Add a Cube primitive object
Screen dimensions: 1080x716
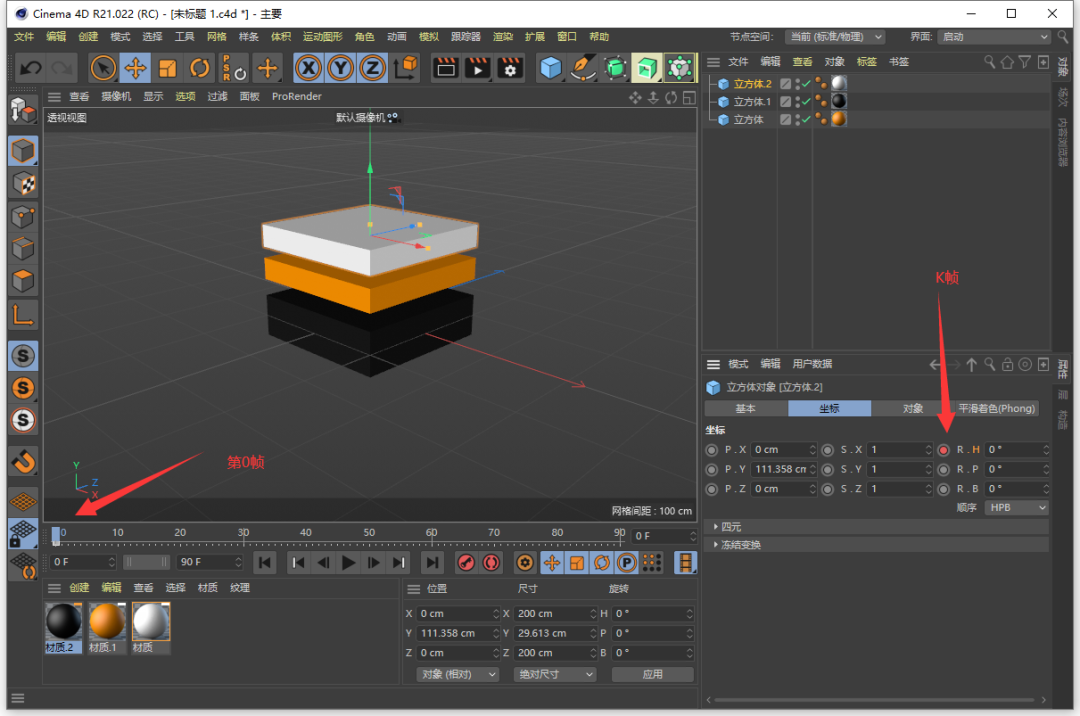(x=550, y=68)
